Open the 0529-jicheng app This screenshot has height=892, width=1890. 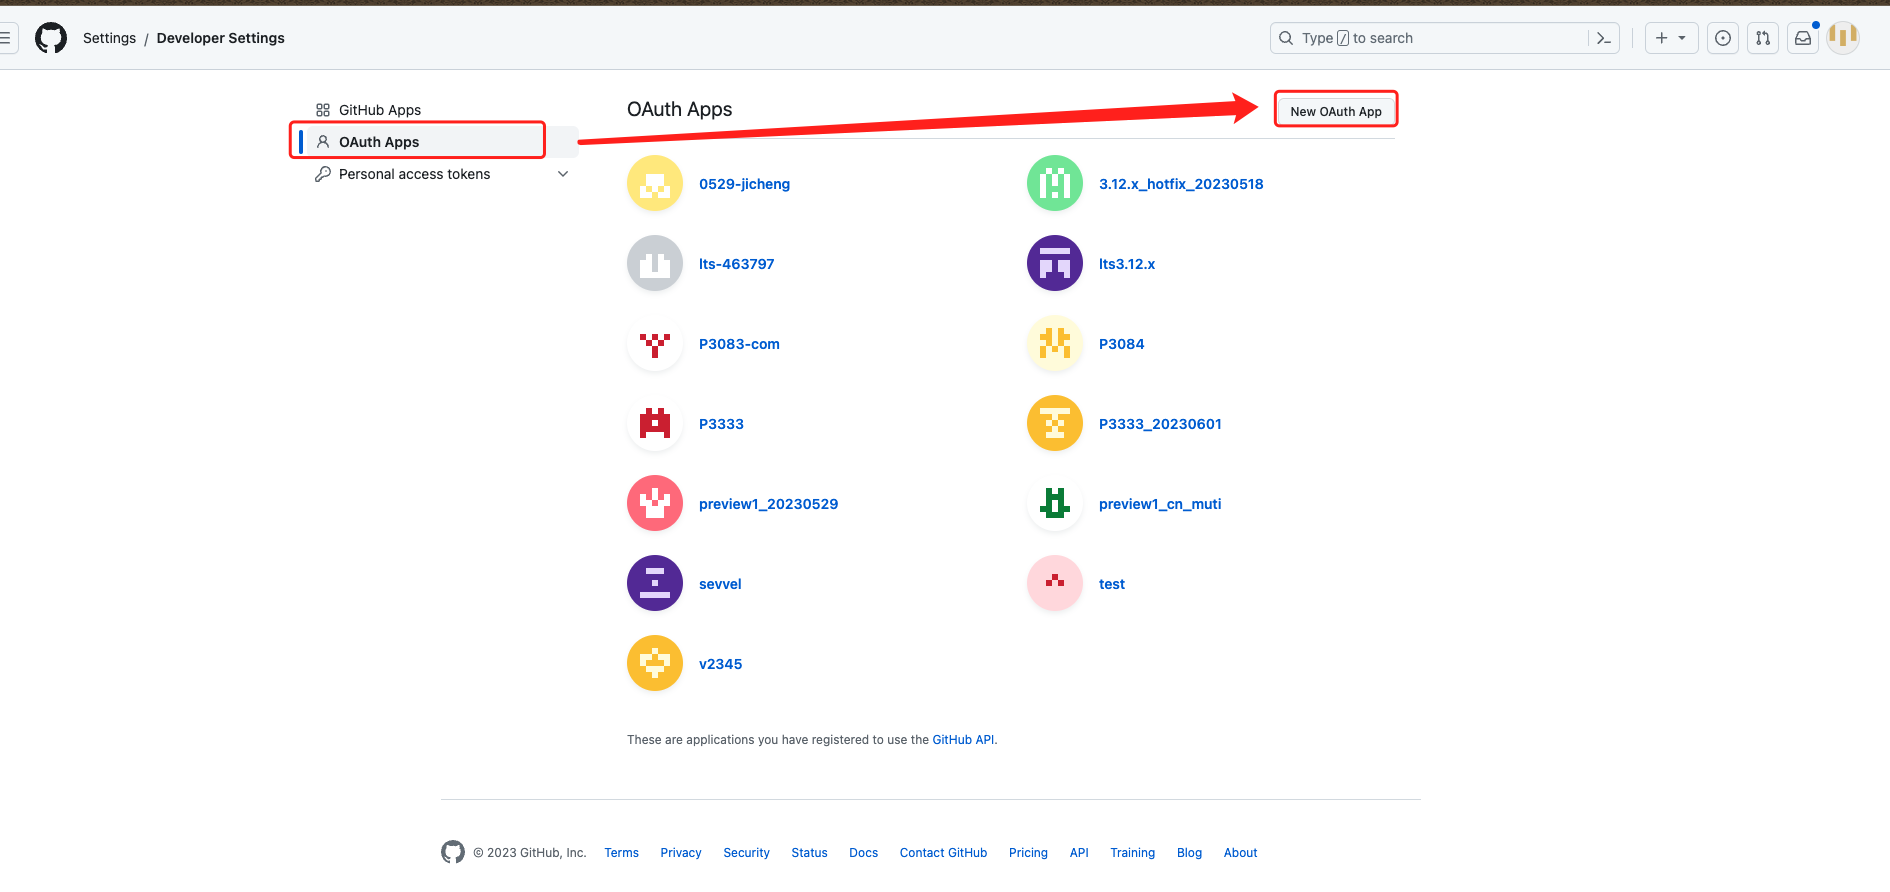coord(744,184)
